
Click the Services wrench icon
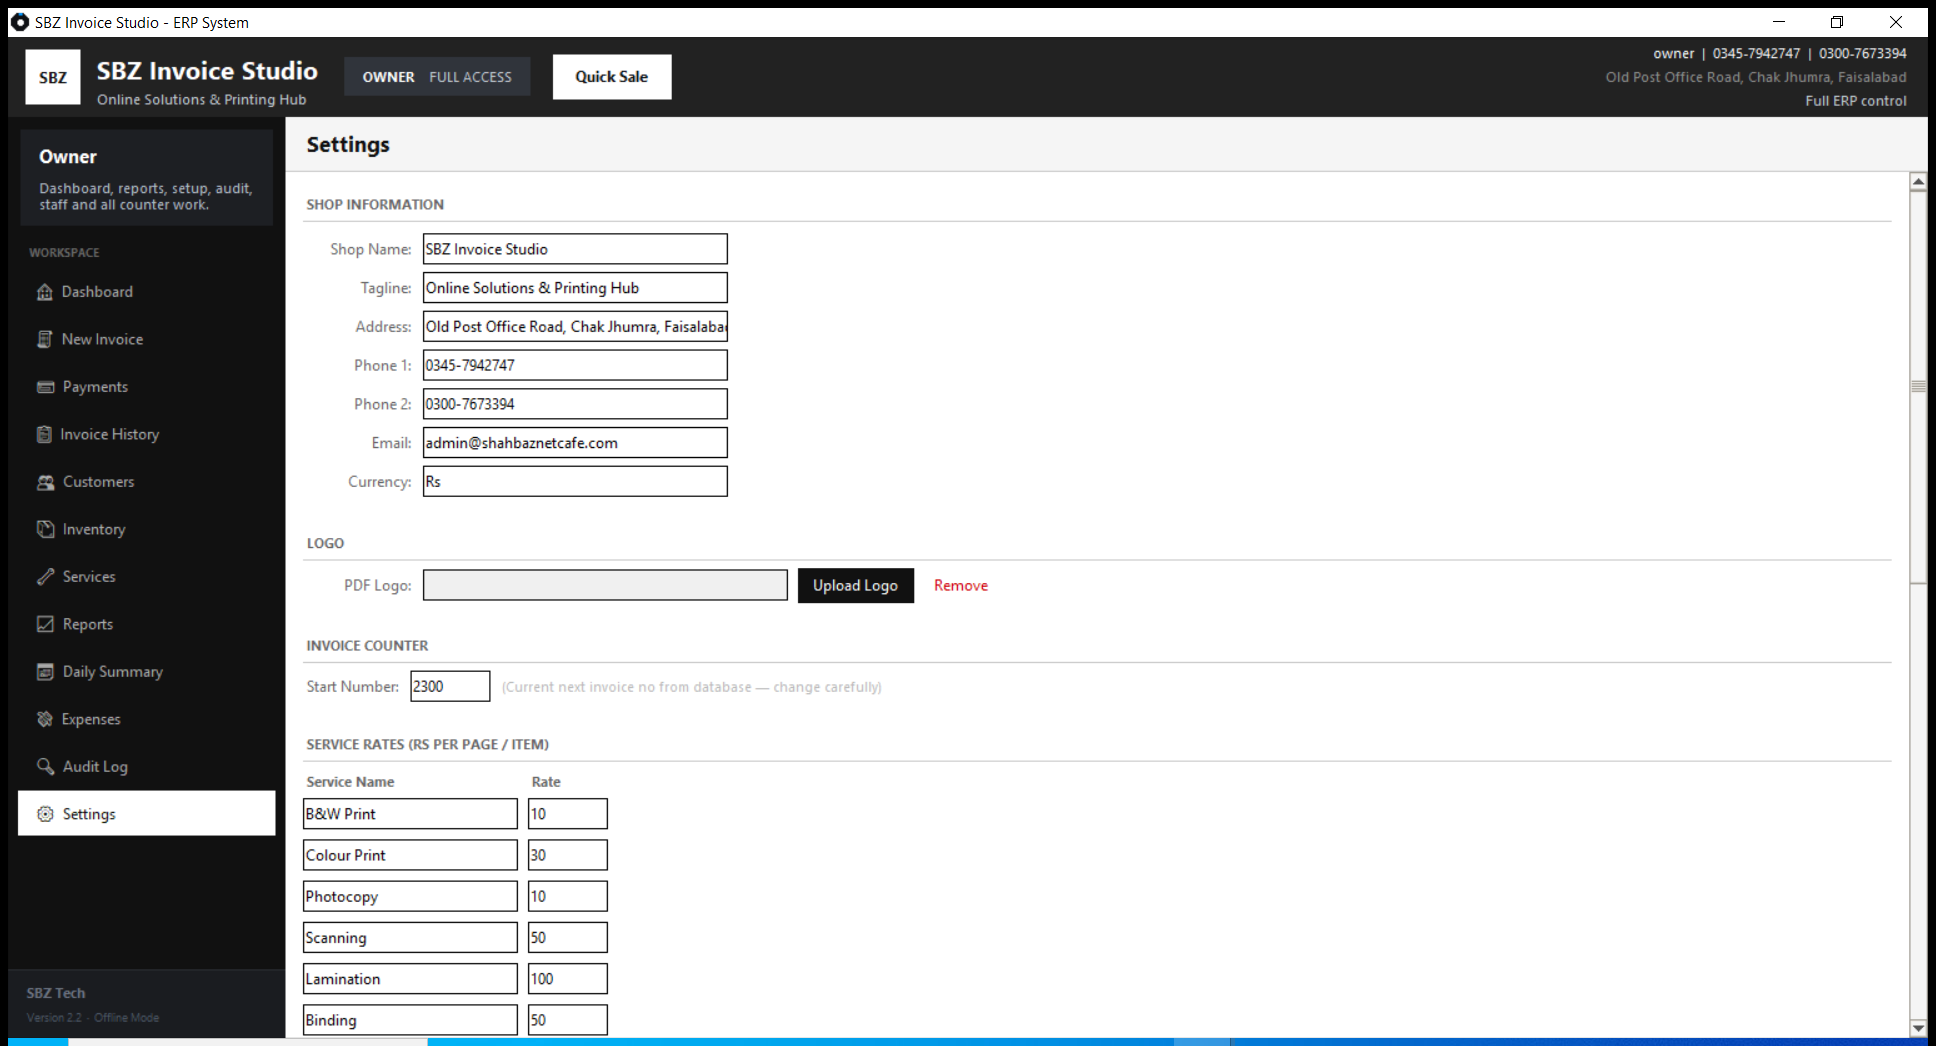coord(45,577)
